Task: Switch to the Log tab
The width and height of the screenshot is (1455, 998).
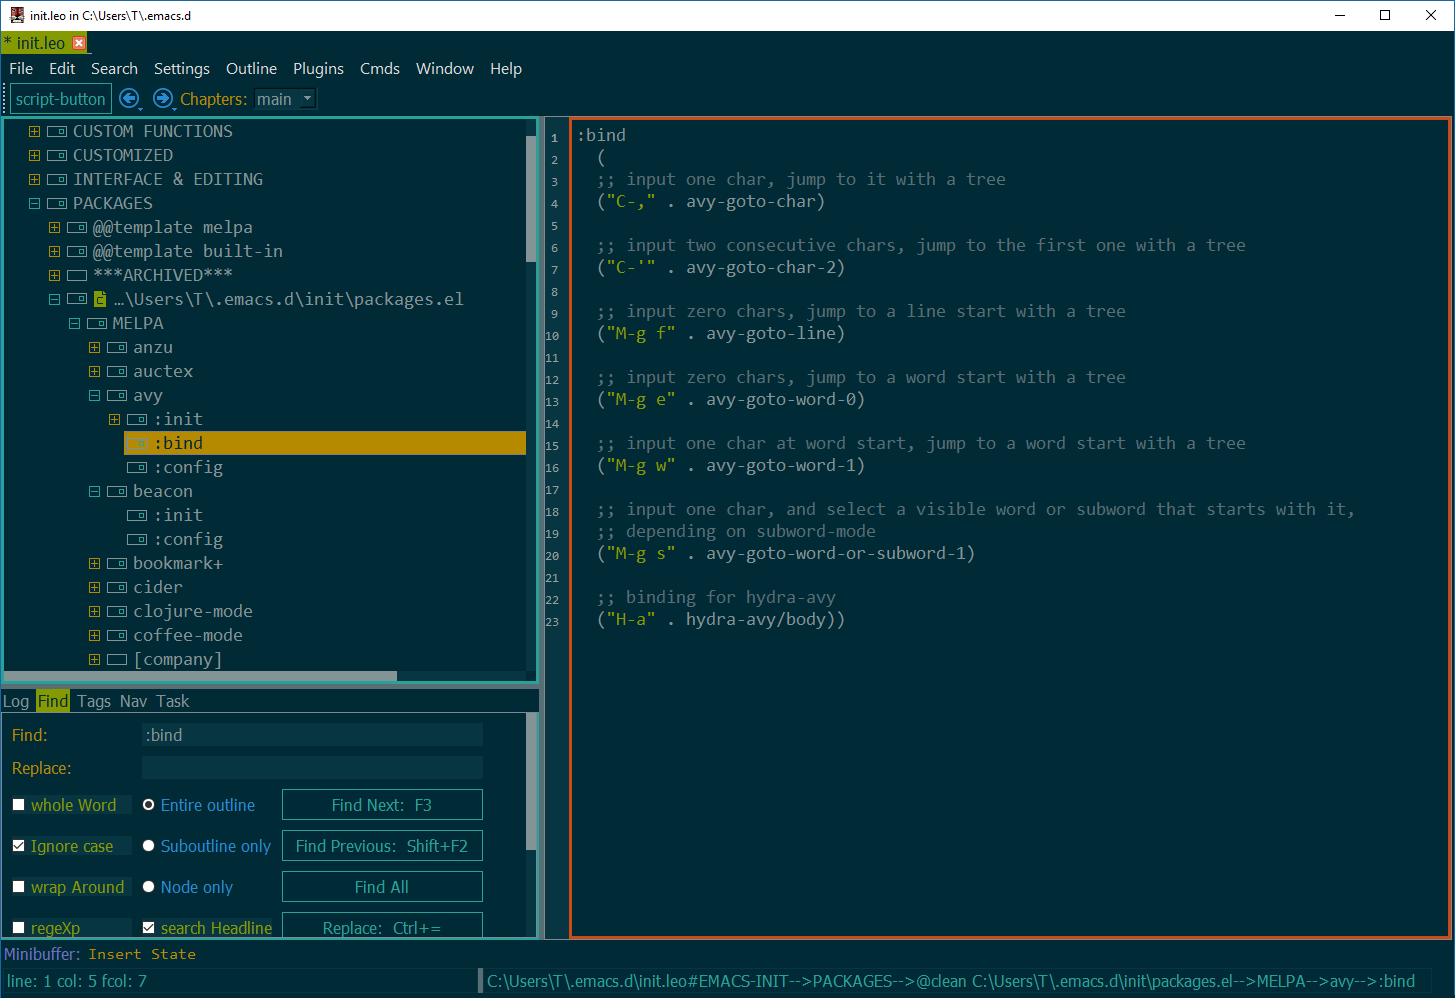Action: click(16, 701)
